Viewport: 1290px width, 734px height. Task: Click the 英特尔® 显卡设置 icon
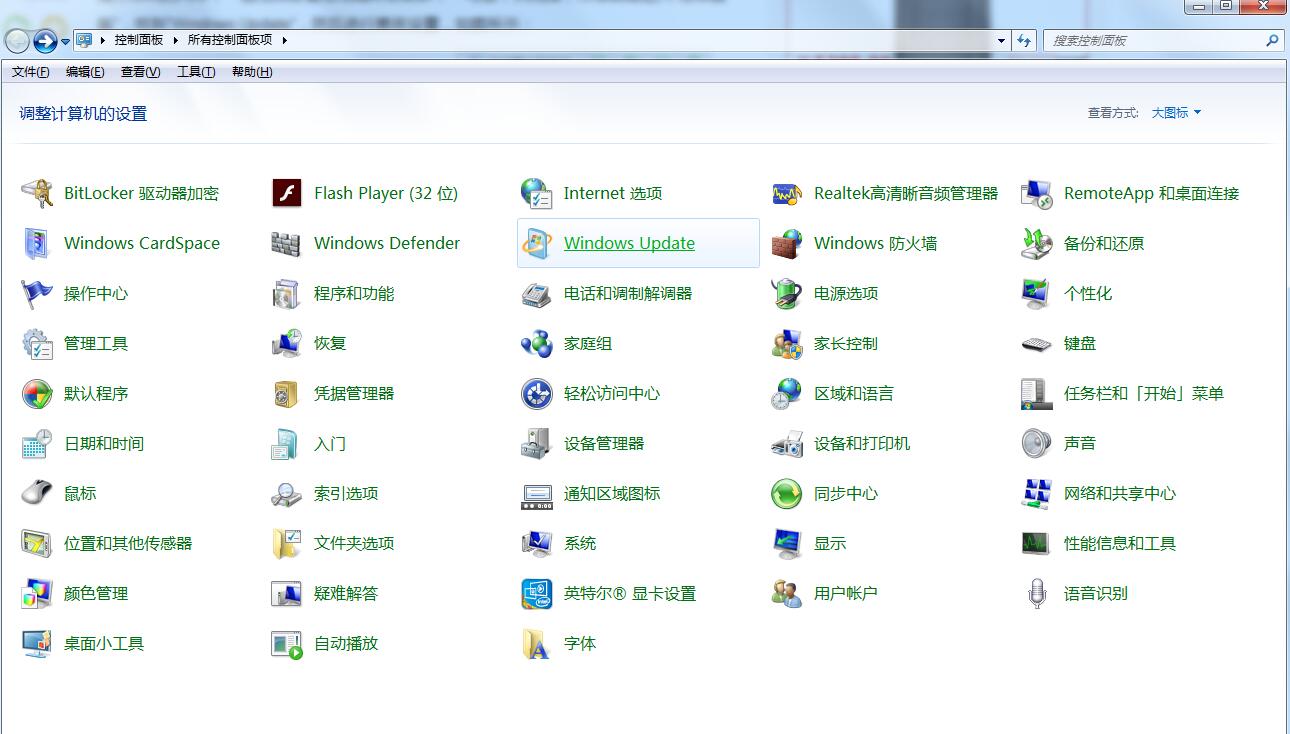(x=537, y=593)
